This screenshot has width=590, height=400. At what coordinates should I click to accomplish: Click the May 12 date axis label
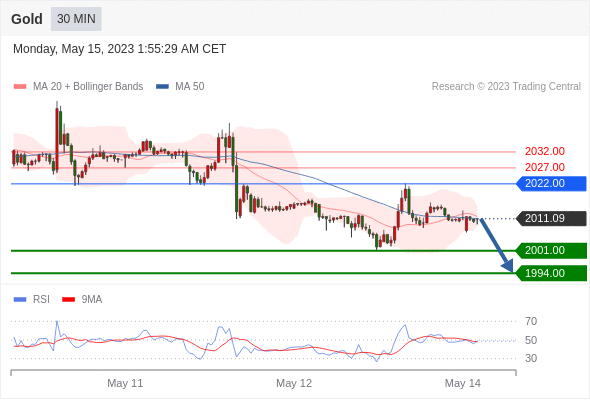pos(294,383)
